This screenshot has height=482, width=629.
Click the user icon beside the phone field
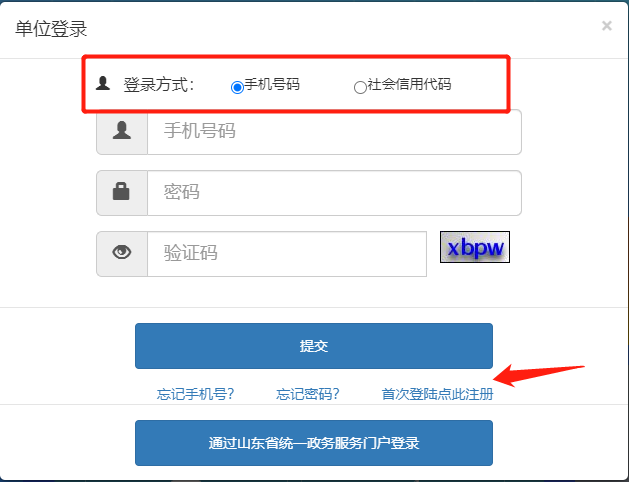[x=122, y=132]
